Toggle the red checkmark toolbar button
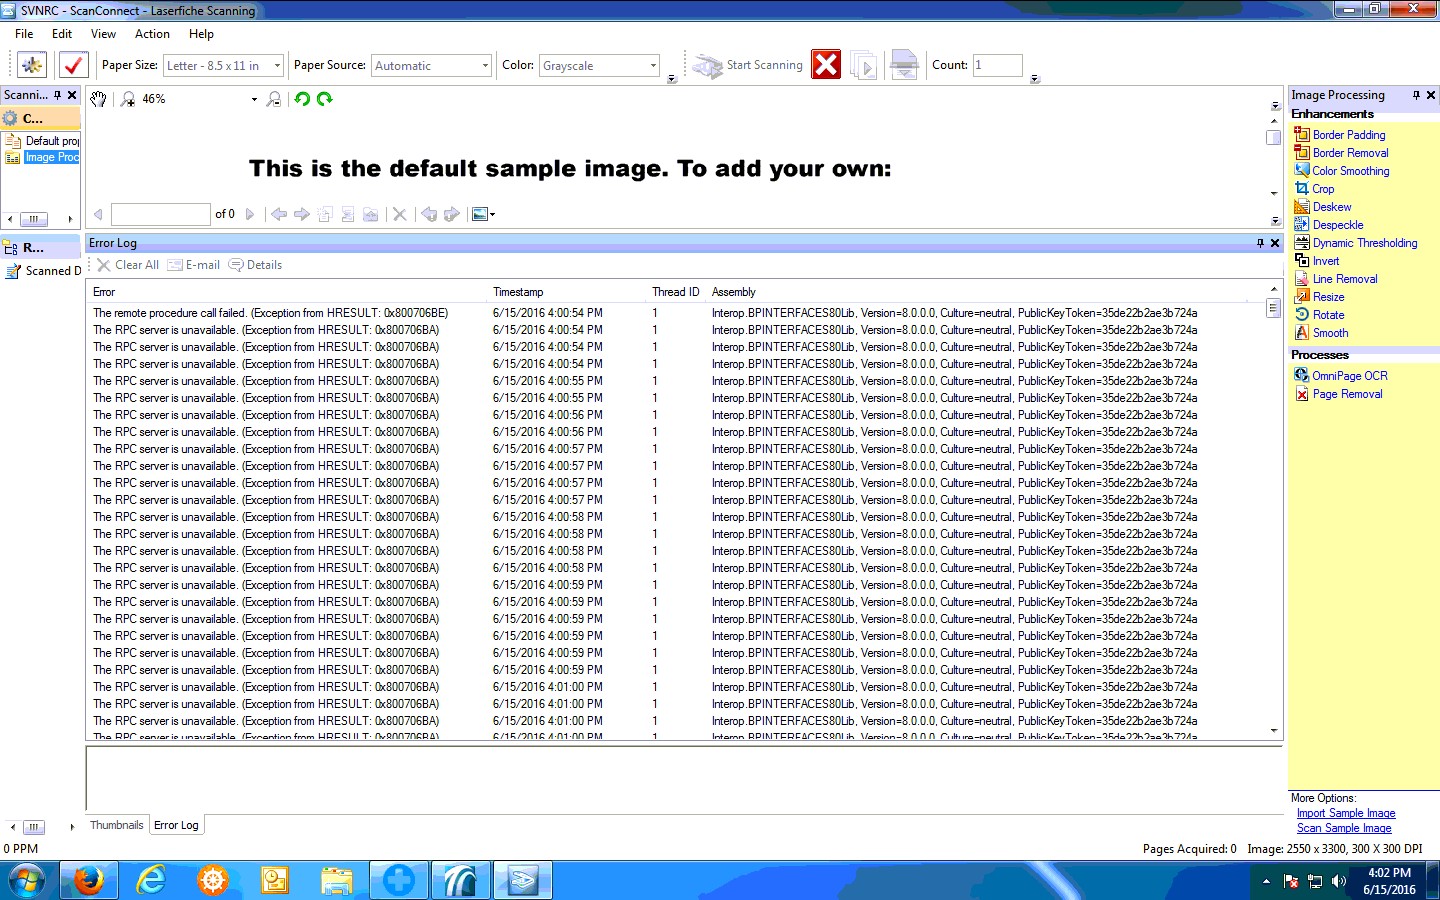1440x900 pixels. click(x=74, y=65)
